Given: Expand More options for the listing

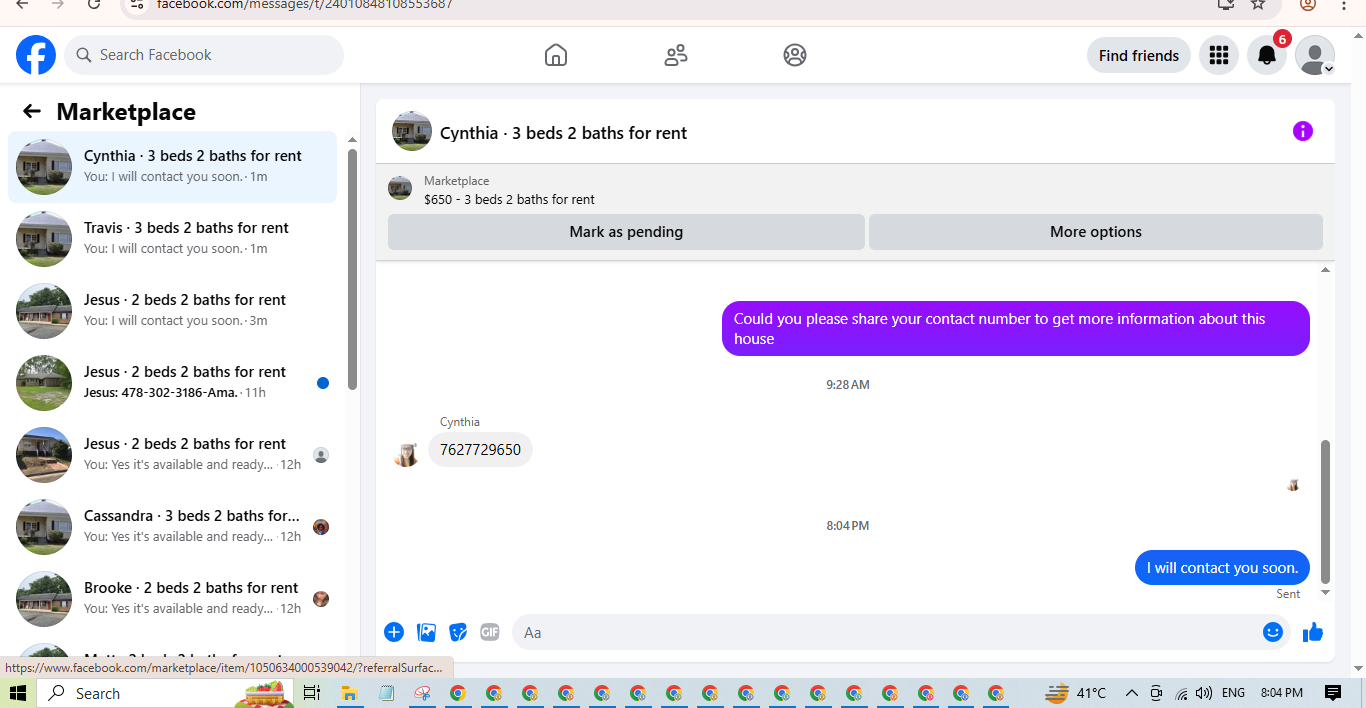Looking at the screenshot, I should coord(1095,232).
